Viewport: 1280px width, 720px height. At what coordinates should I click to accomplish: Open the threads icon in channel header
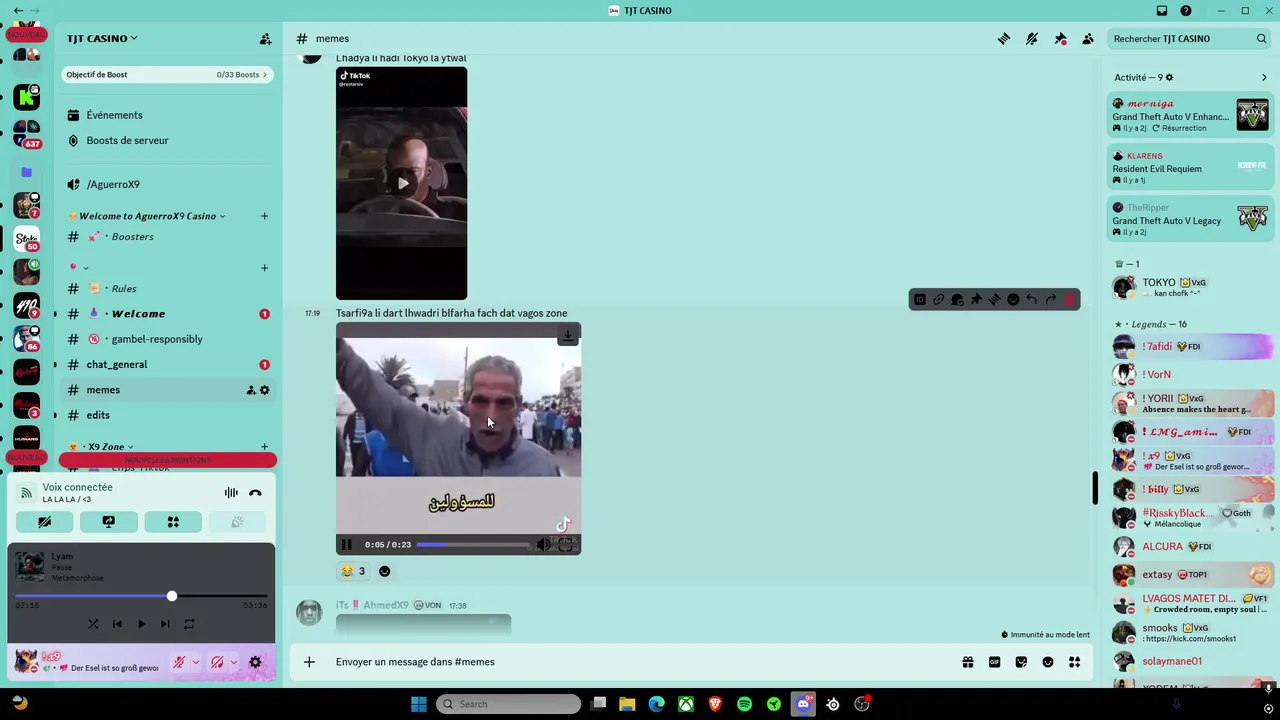coord(1003,39)
